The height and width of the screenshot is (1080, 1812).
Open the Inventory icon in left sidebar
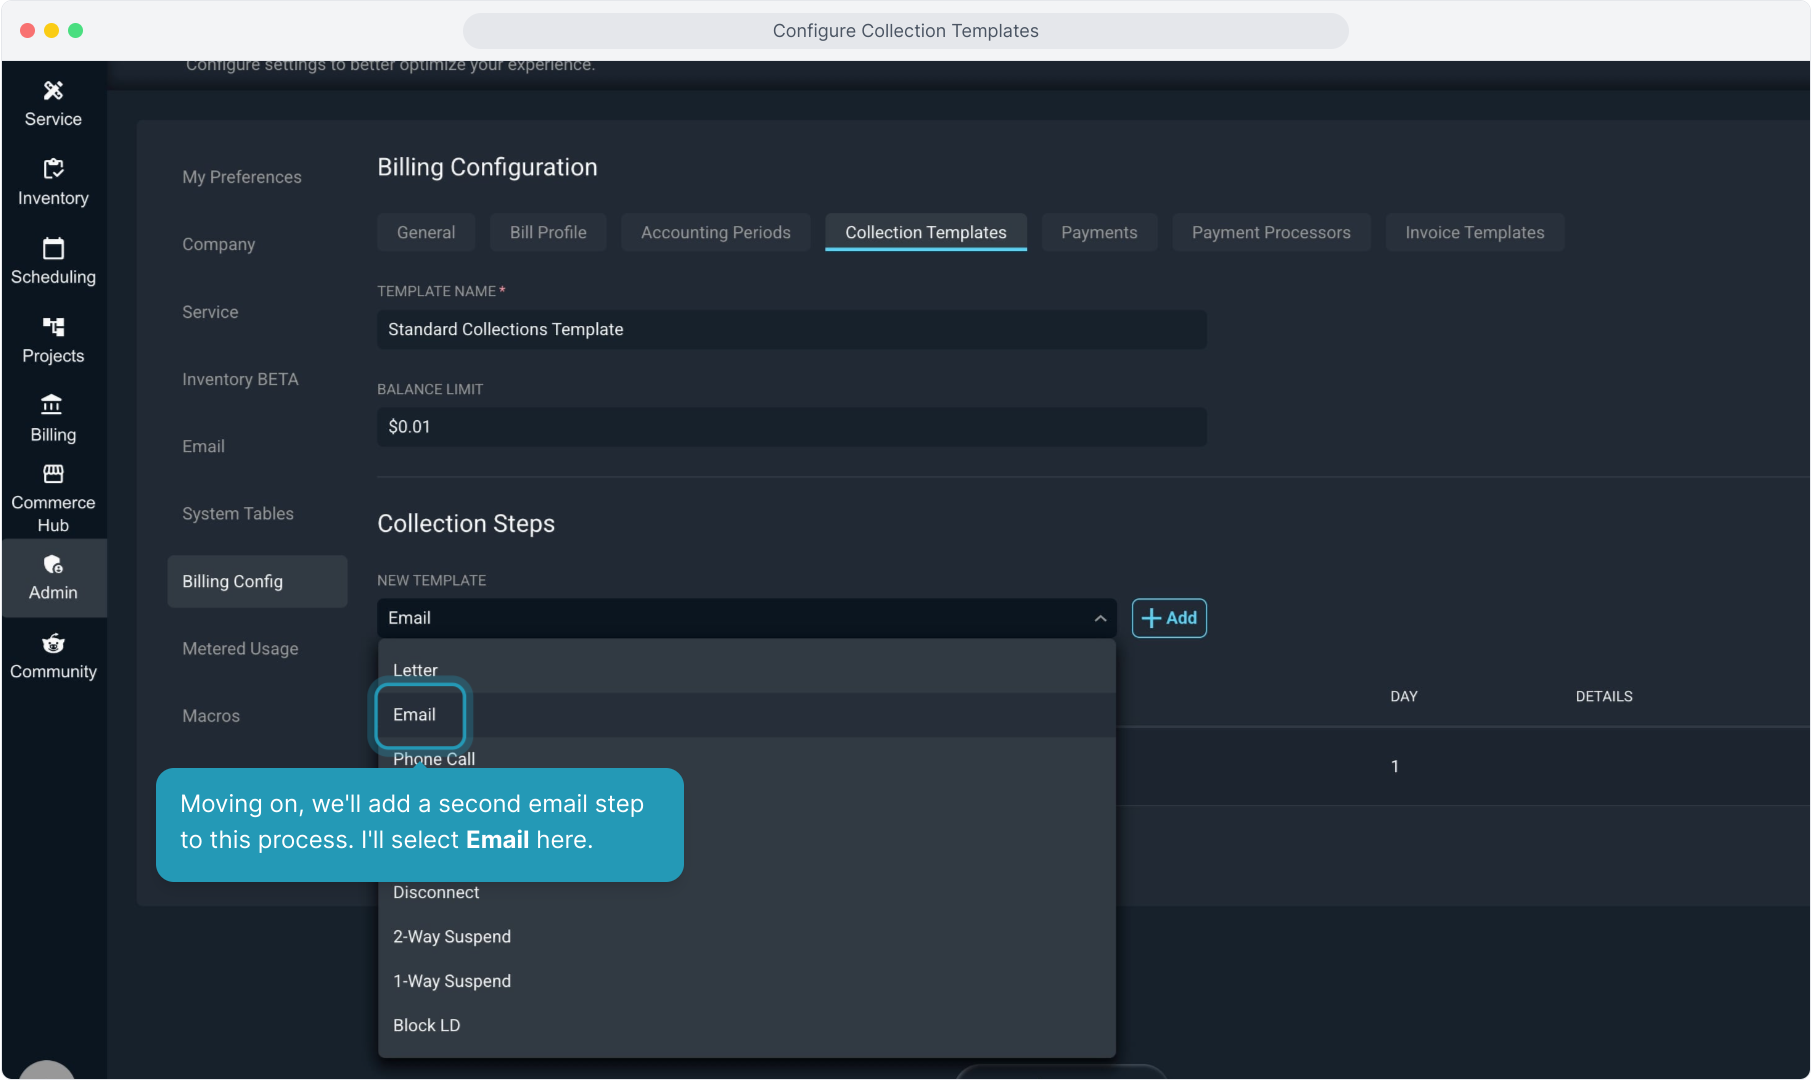(x=53, y=169)
